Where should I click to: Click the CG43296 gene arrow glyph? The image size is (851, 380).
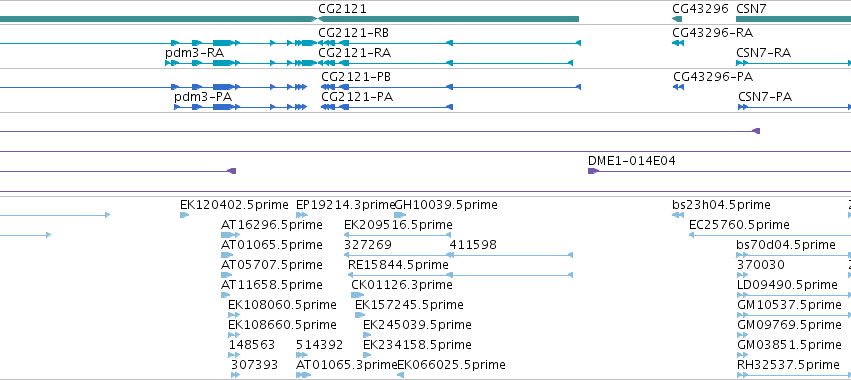[677, 19]
